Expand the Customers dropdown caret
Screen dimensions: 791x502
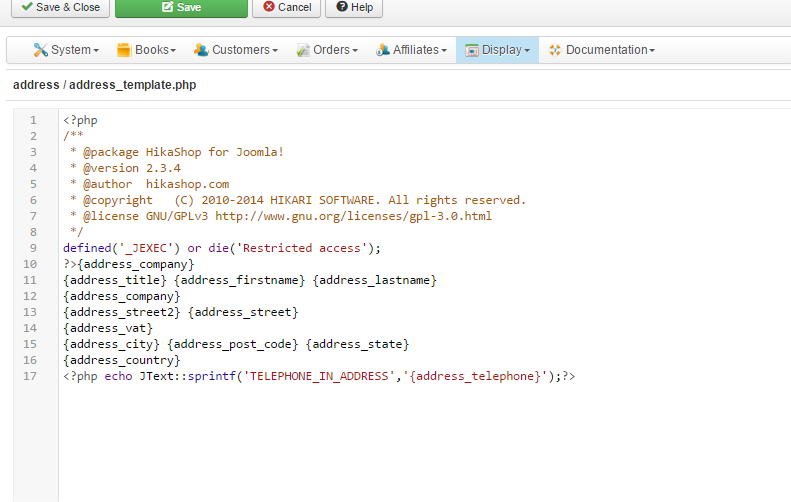tap(276, 51)
